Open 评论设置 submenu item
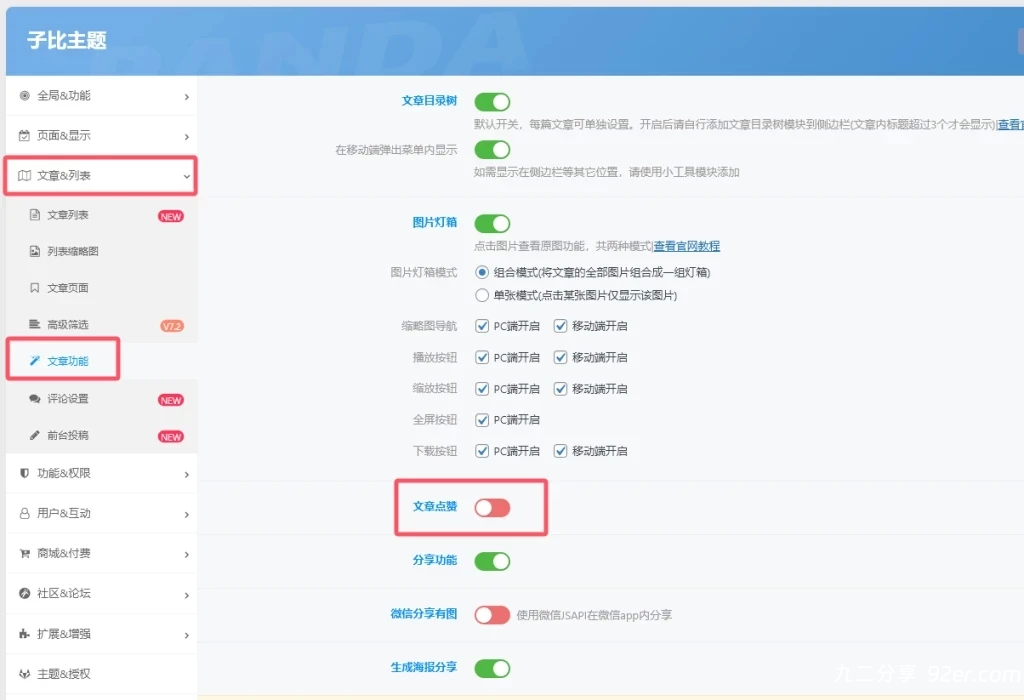1024x700 pixels. point(101,398)
